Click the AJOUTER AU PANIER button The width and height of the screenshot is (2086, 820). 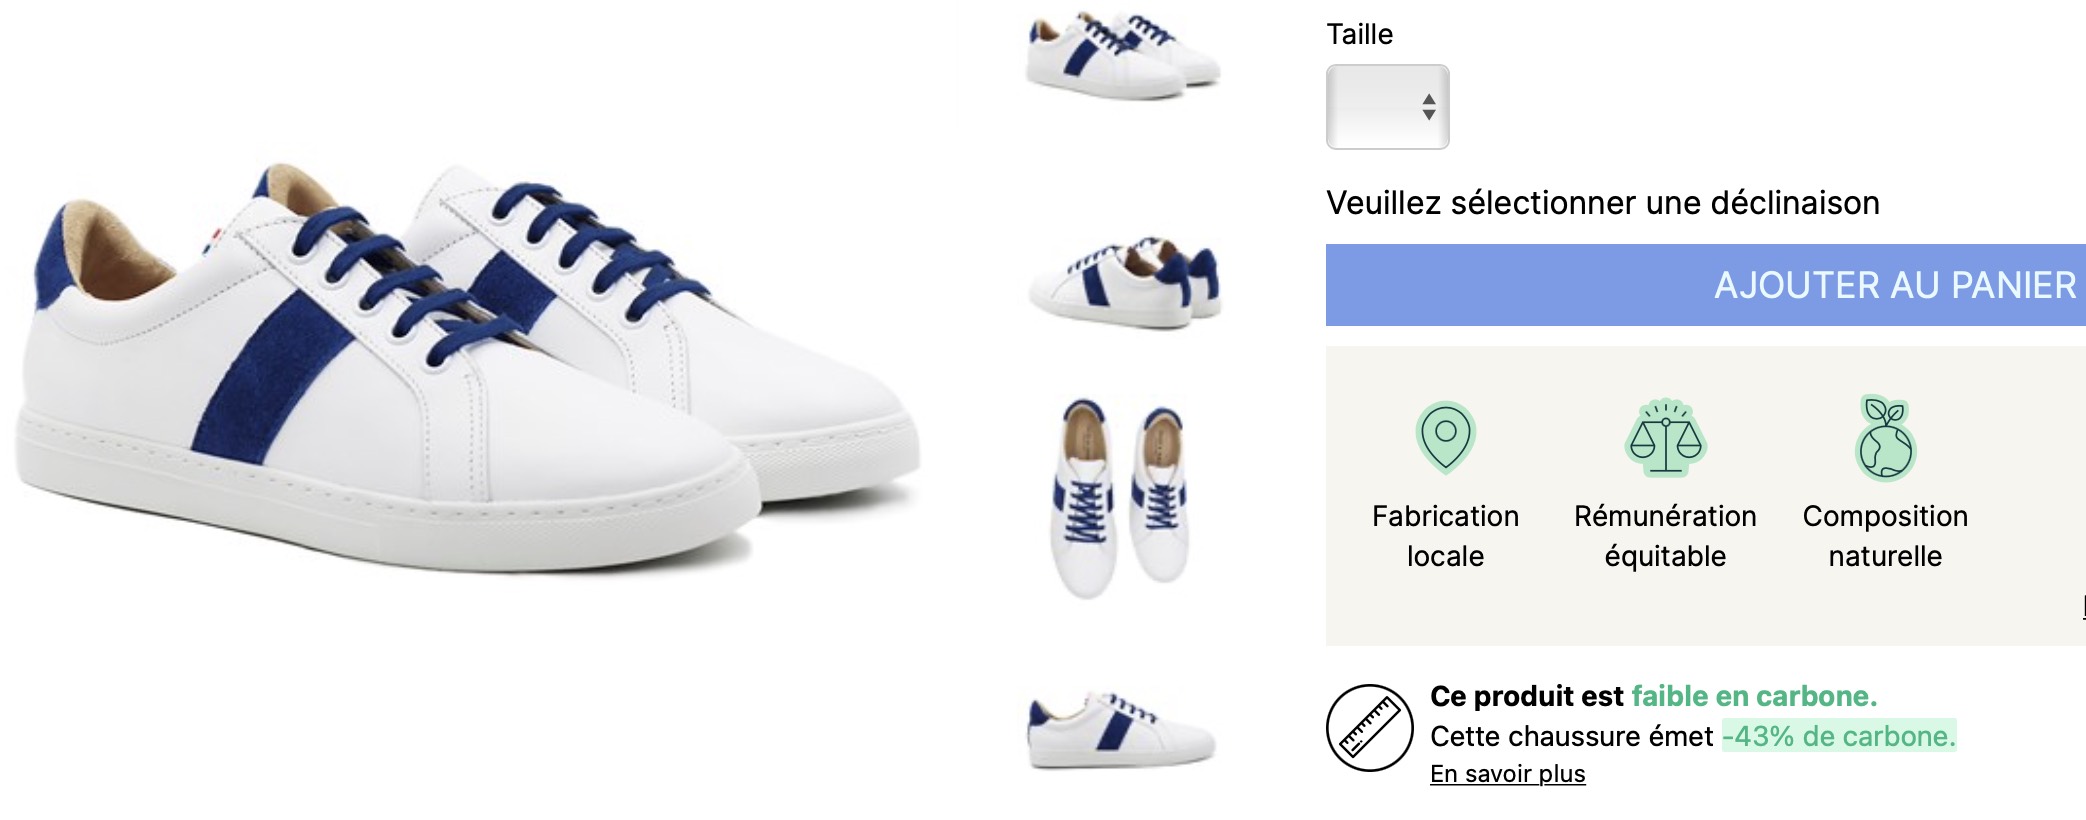(1706, 285)
